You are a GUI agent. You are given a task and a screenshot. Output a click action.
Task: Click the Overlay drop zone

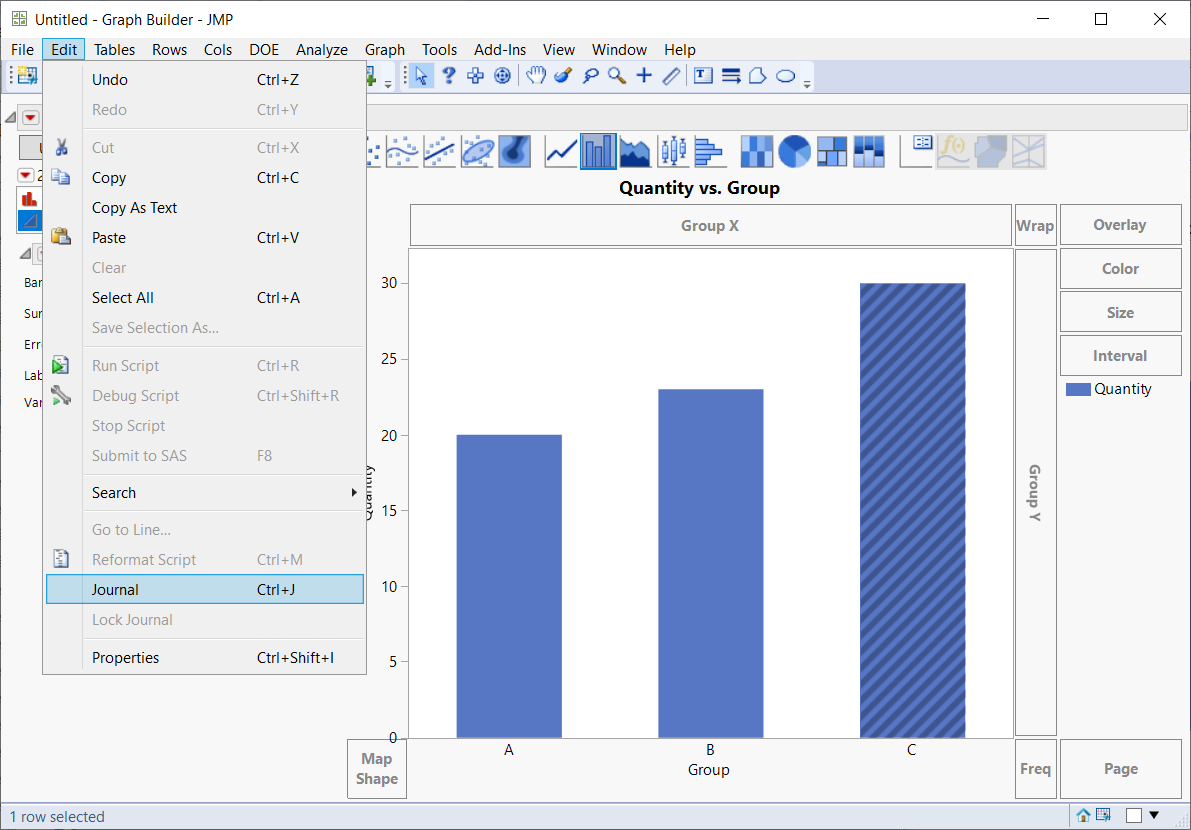tap(1120, 224)
